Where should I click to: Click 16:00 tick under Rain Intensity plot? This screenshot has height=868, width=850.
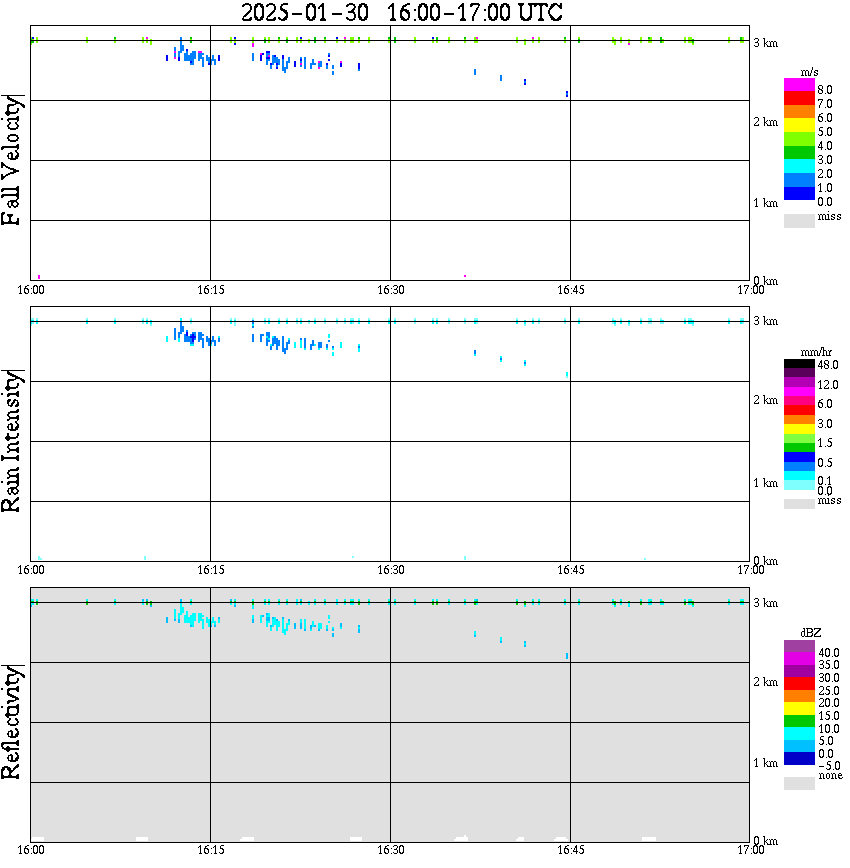click(30, 570)
